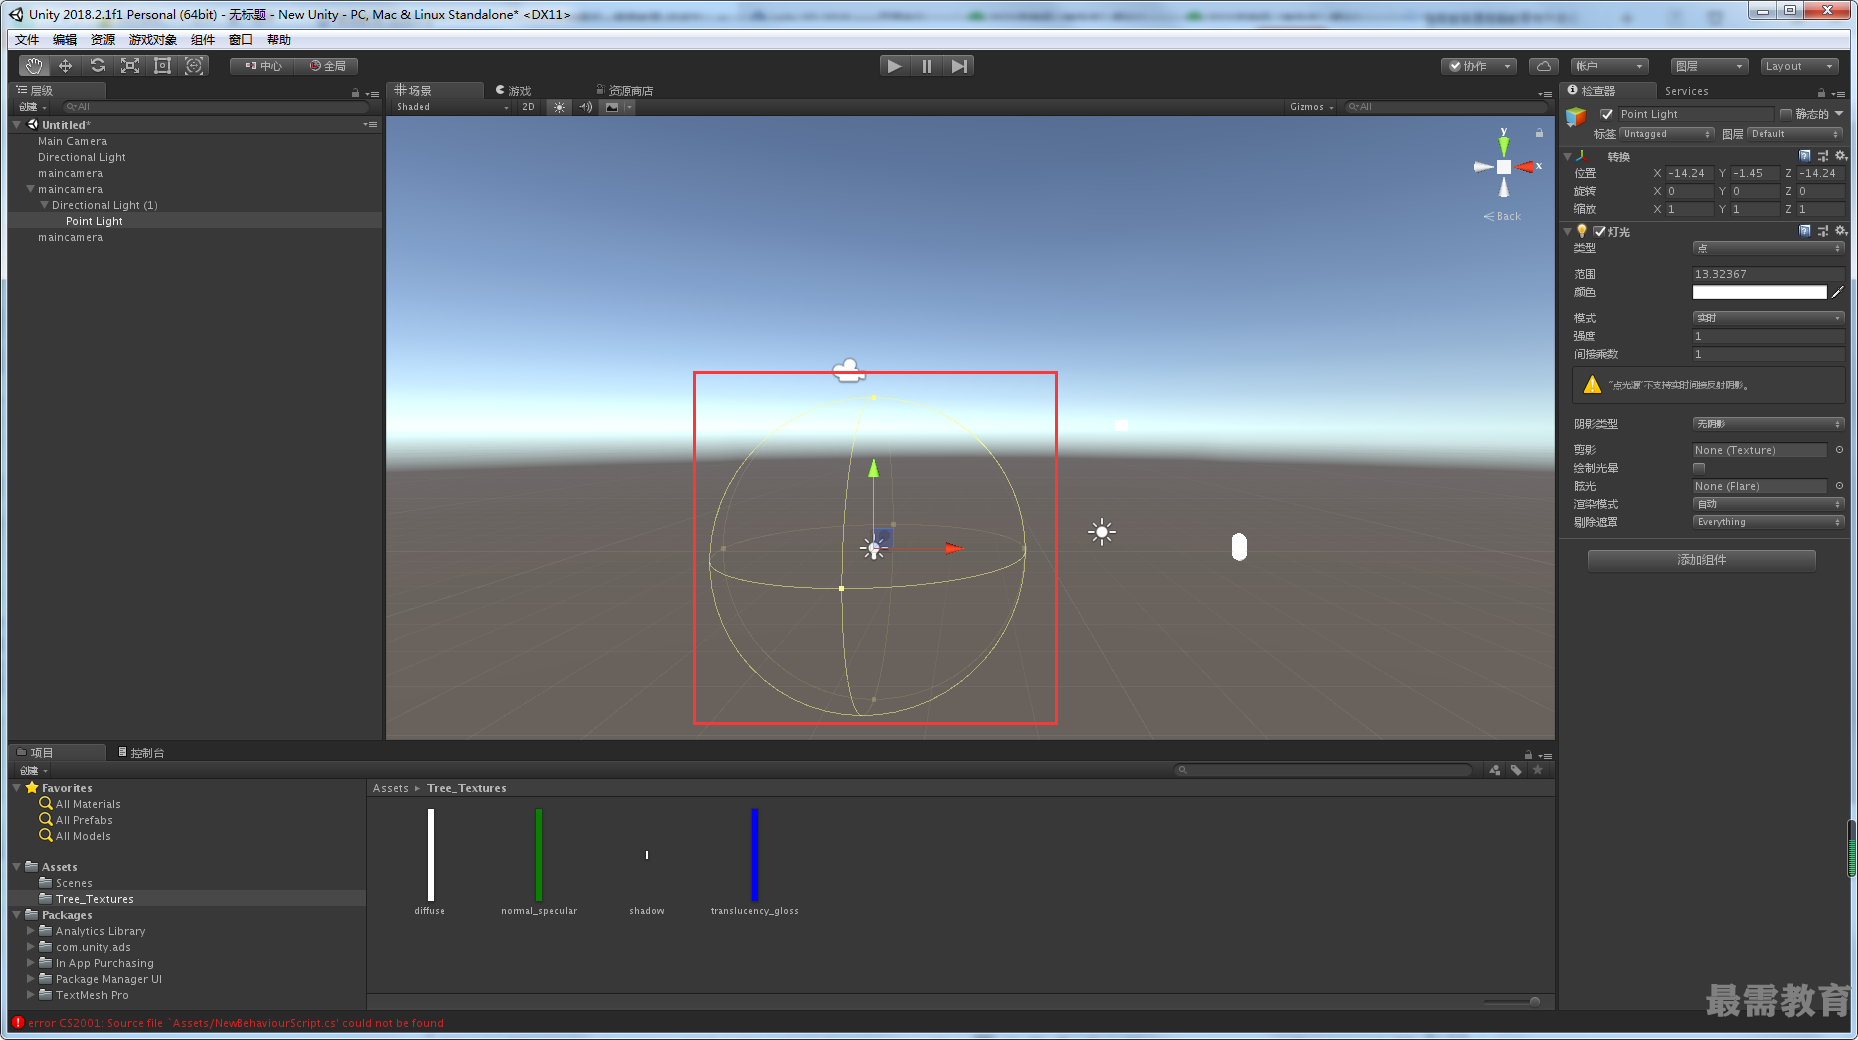Open Transform component help book icon

(1805, 156)
